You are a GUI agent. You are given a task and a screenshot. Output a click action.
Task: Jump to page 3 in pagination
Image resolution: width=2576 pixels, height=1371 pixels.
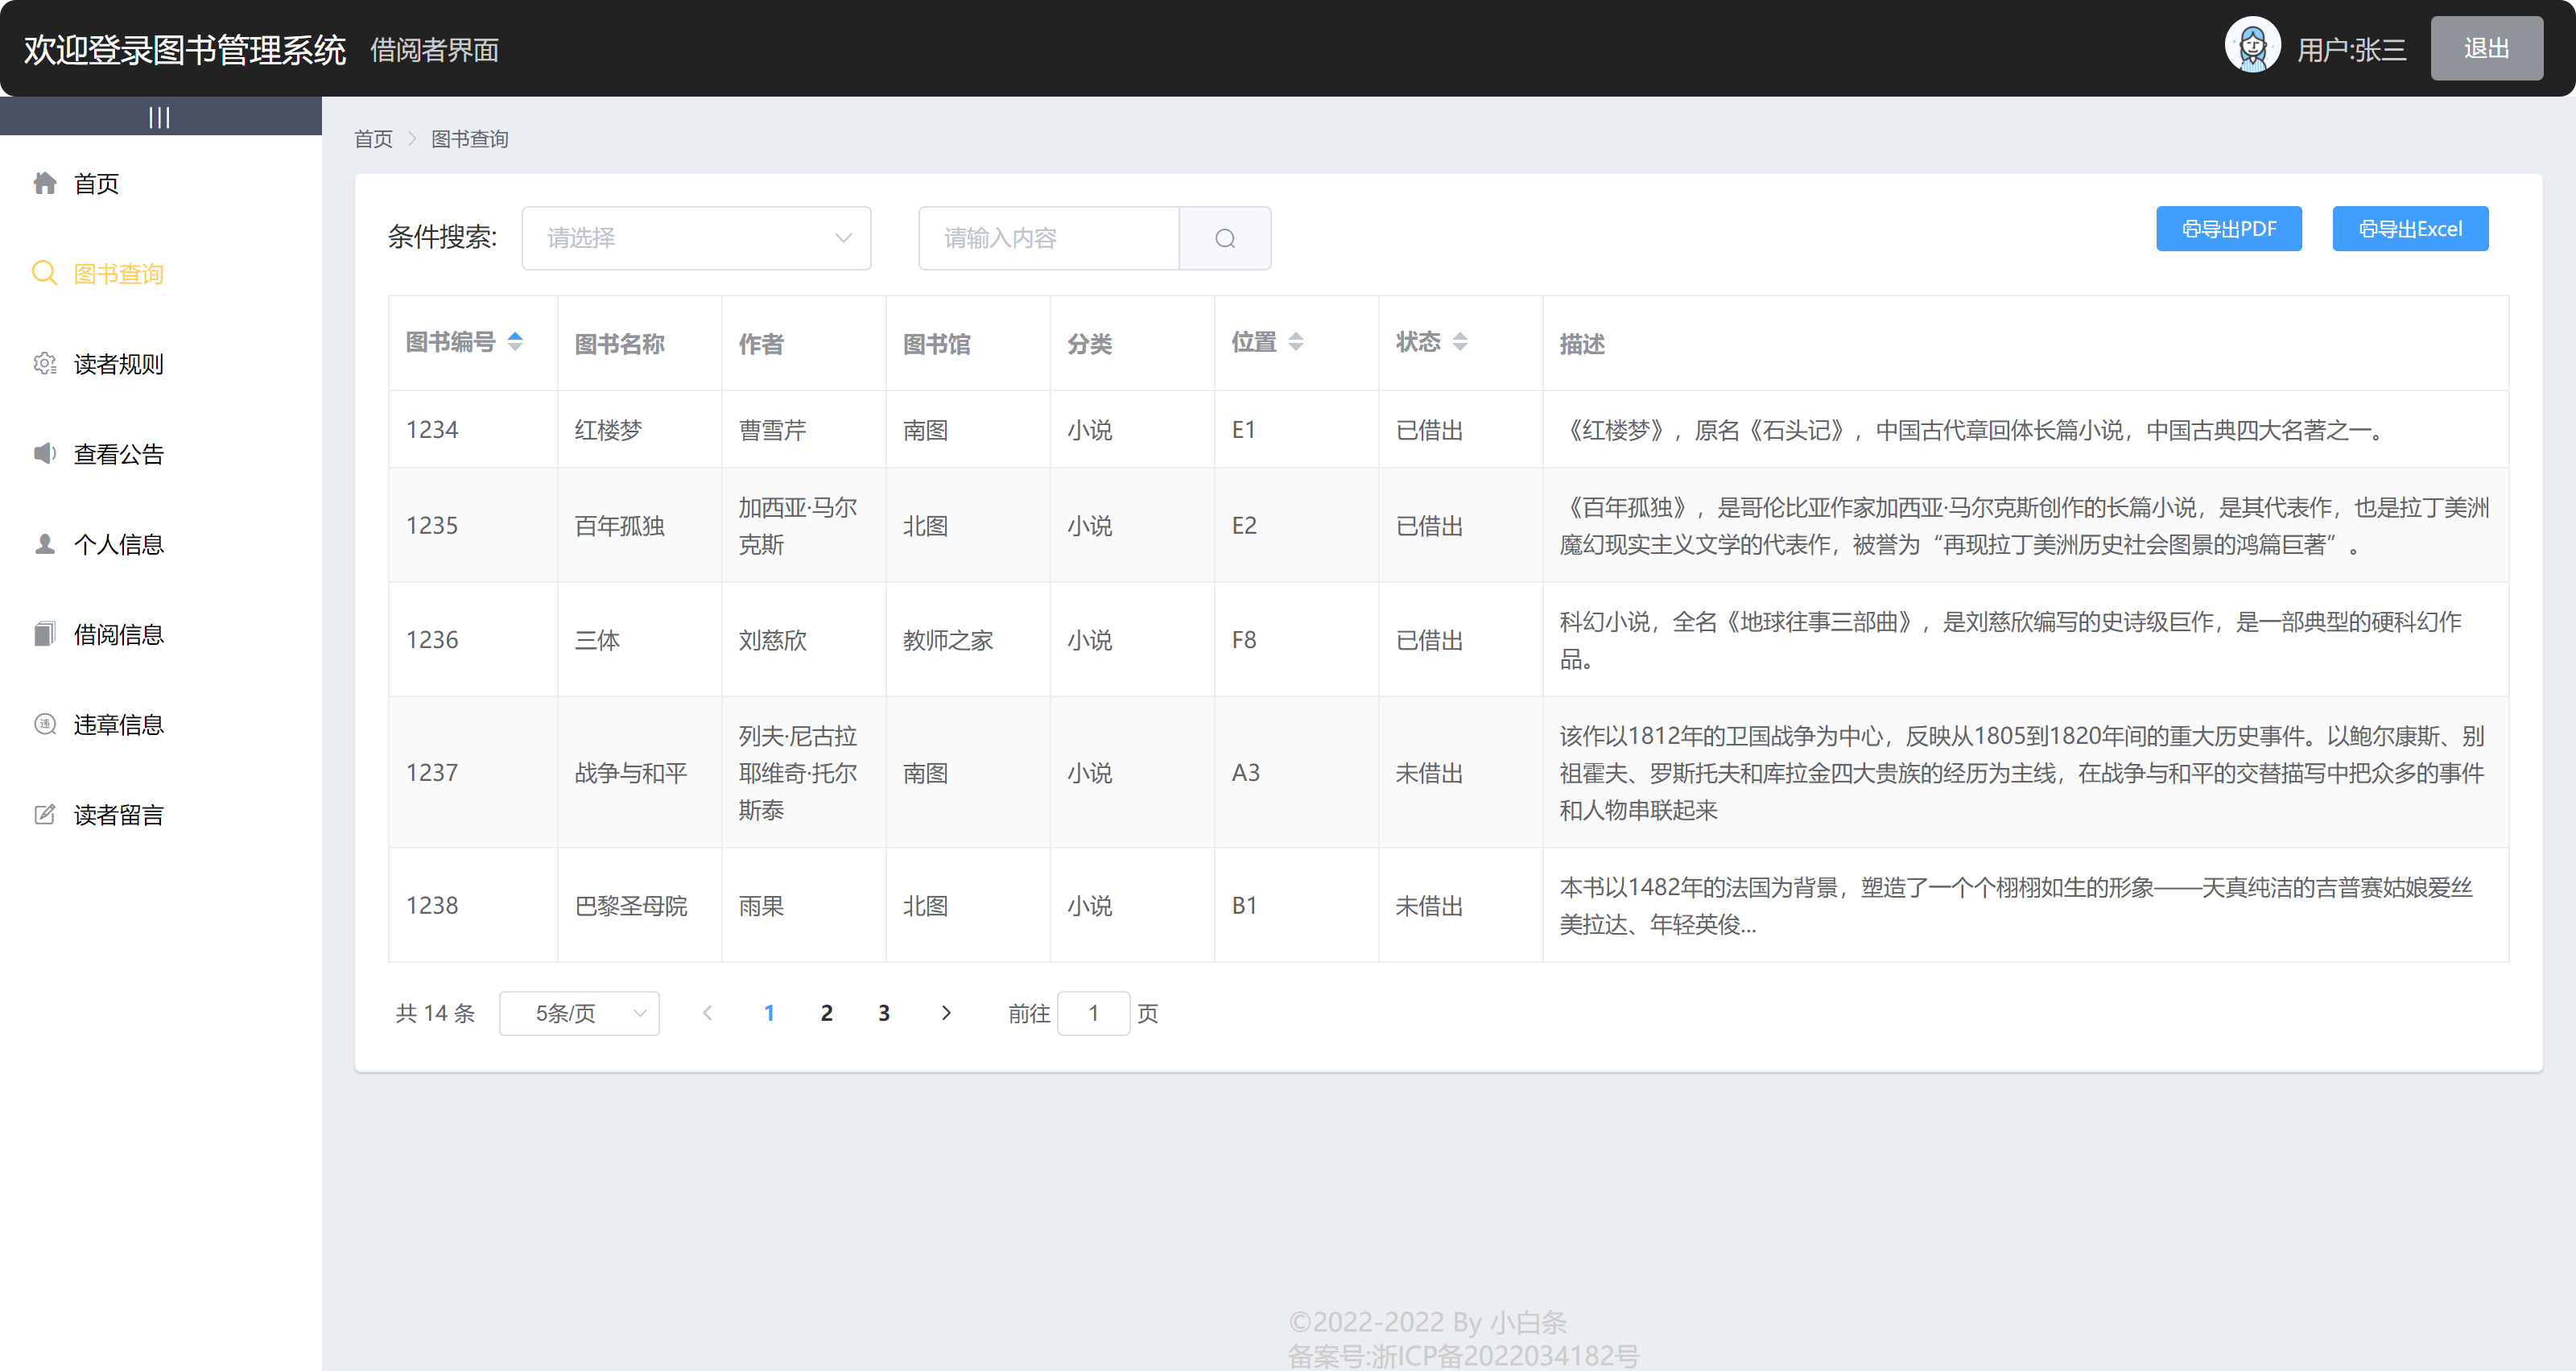[884, 1013]
